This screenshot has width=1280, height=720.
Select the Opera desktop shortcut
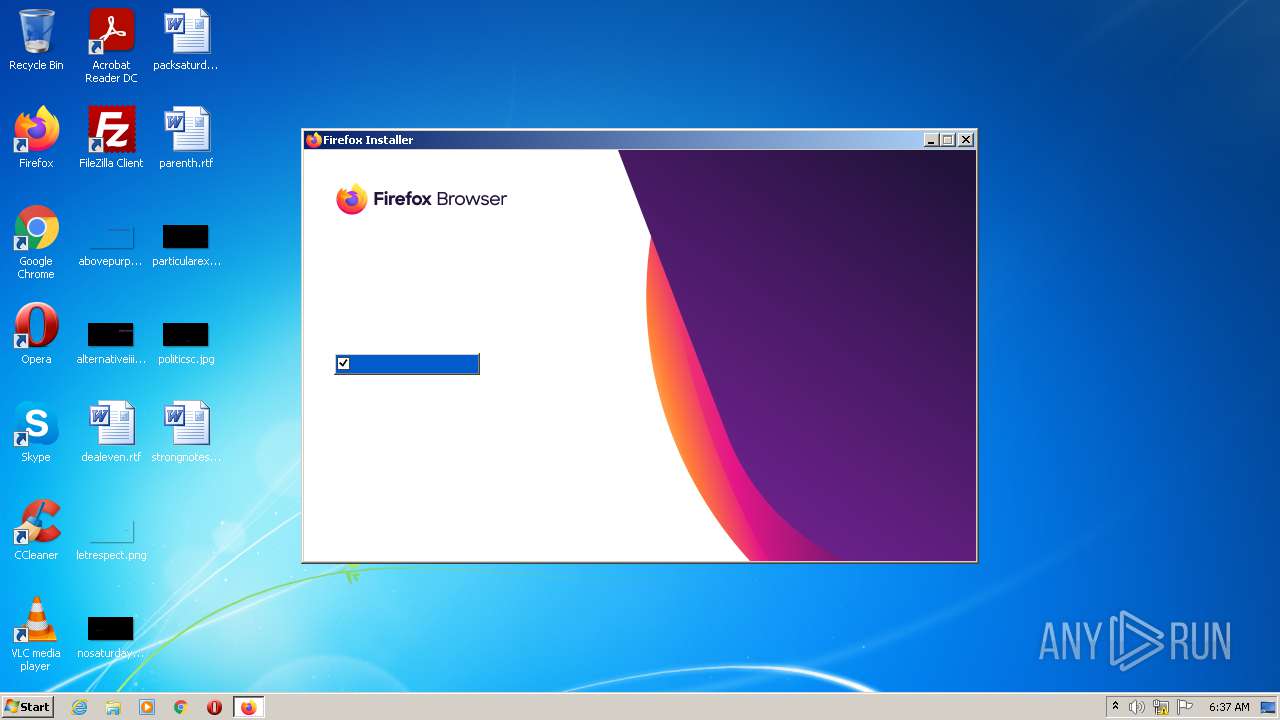(x=36, y=334)
